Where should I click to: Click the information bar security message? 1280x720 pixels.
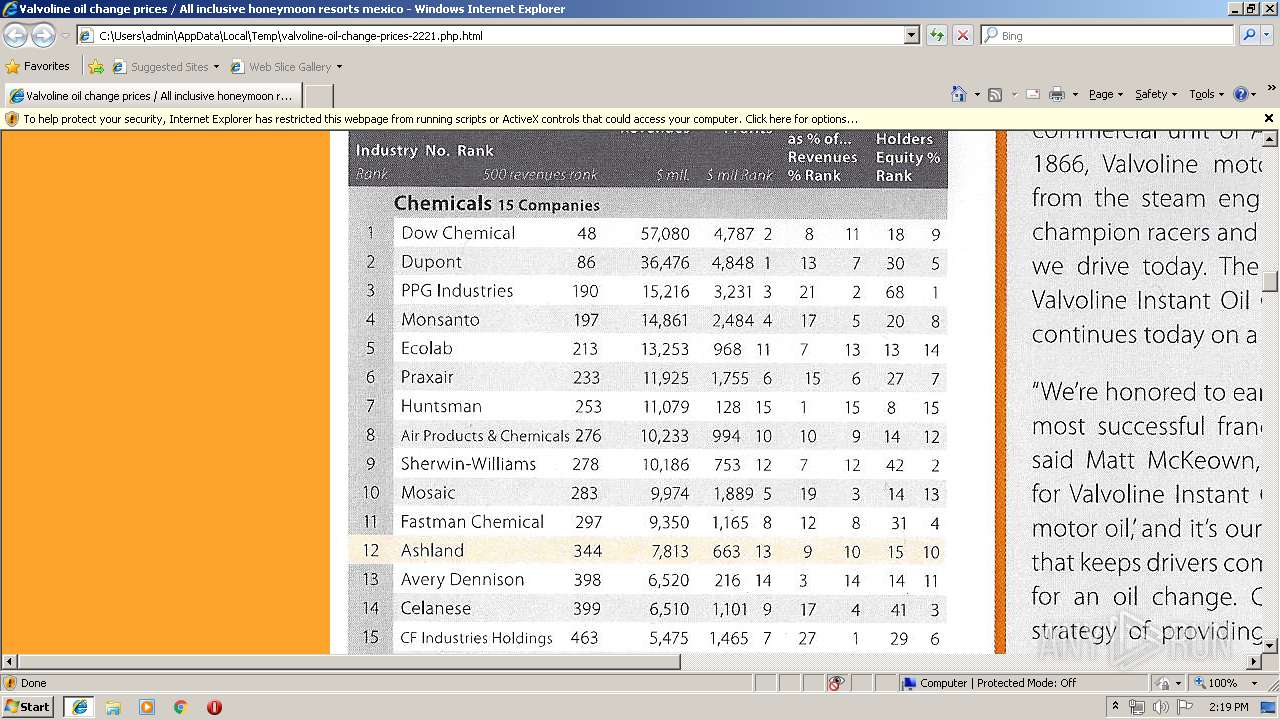point(440,118)
